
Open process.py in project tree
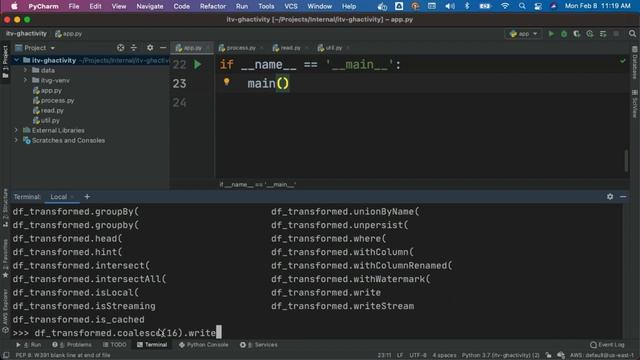point(53,100)
